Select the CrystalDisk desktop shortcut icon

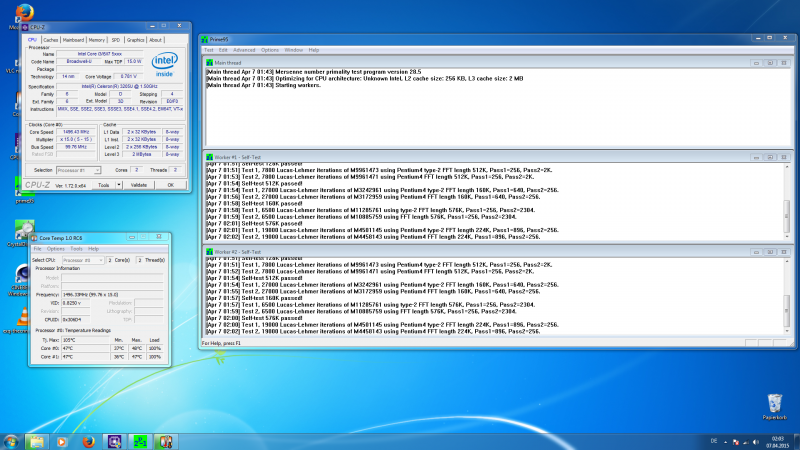click(23, 230)
